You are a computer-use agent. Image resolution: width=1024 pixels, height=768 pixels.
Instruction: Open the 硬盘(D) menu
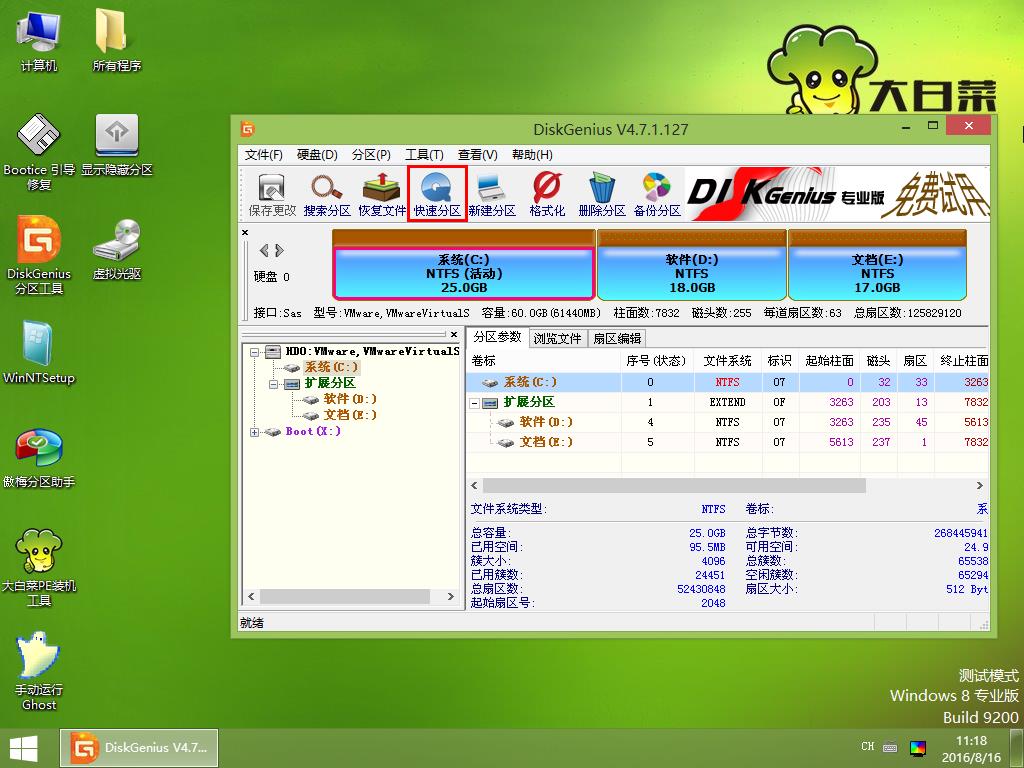click(316, 155)
